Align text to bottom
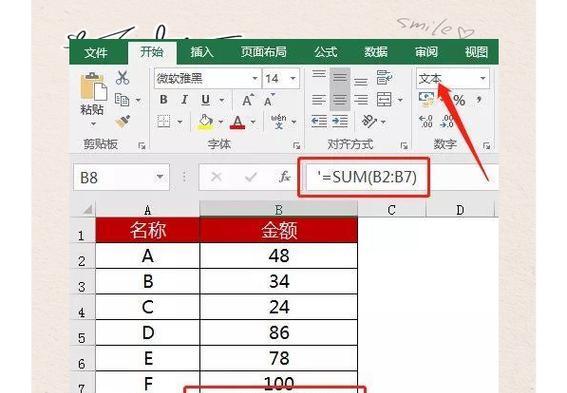 click(x=361, y=81)
